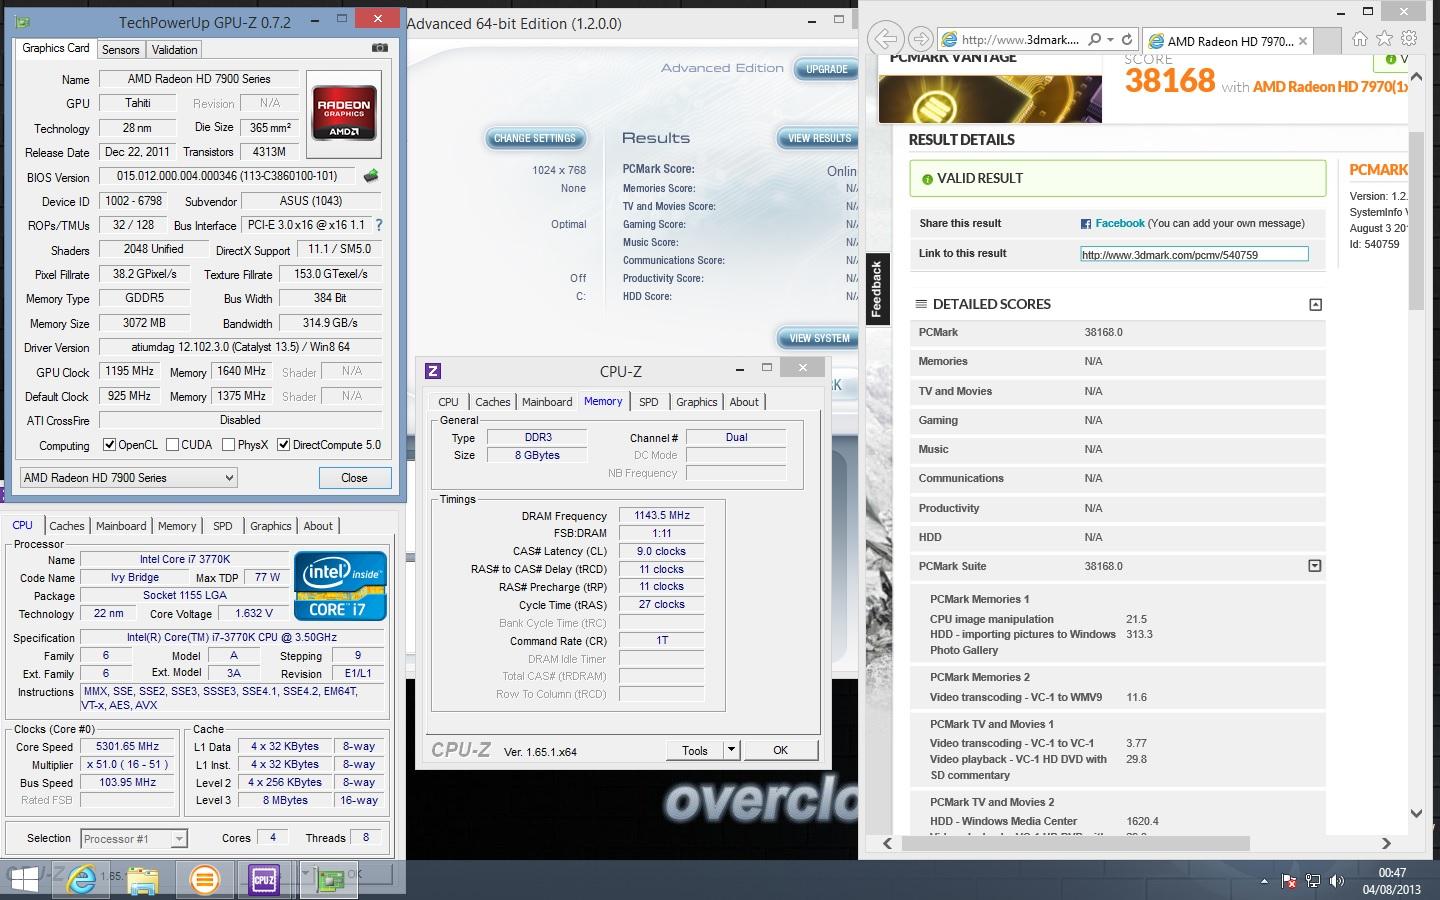The width and height of the screenshot is (1440, 900).
Task: Click the Detailed Scores list icon
Action: pyautogui.click(x=921, y=304)
